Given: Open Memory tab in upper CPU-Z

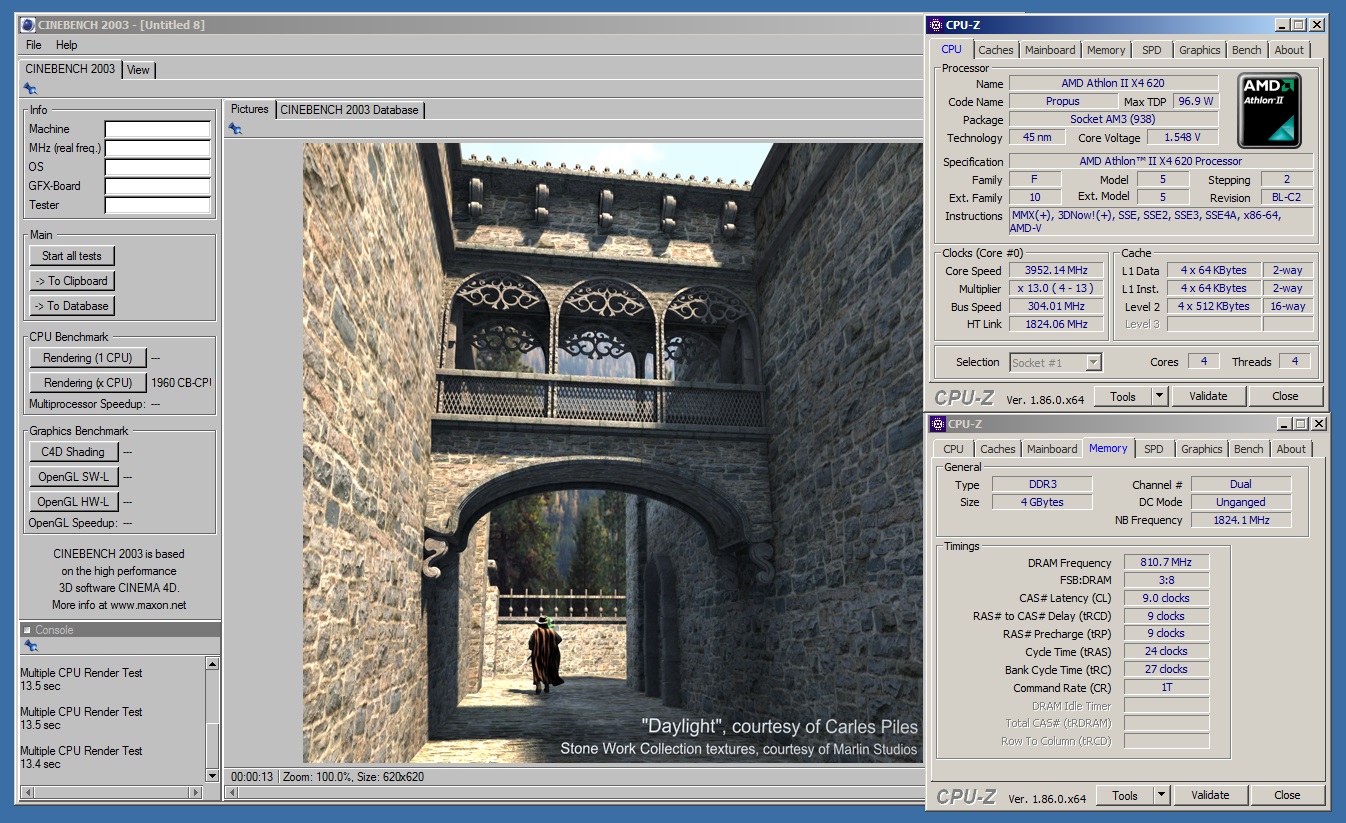Looking at the screenshot, I should 1106,50.
